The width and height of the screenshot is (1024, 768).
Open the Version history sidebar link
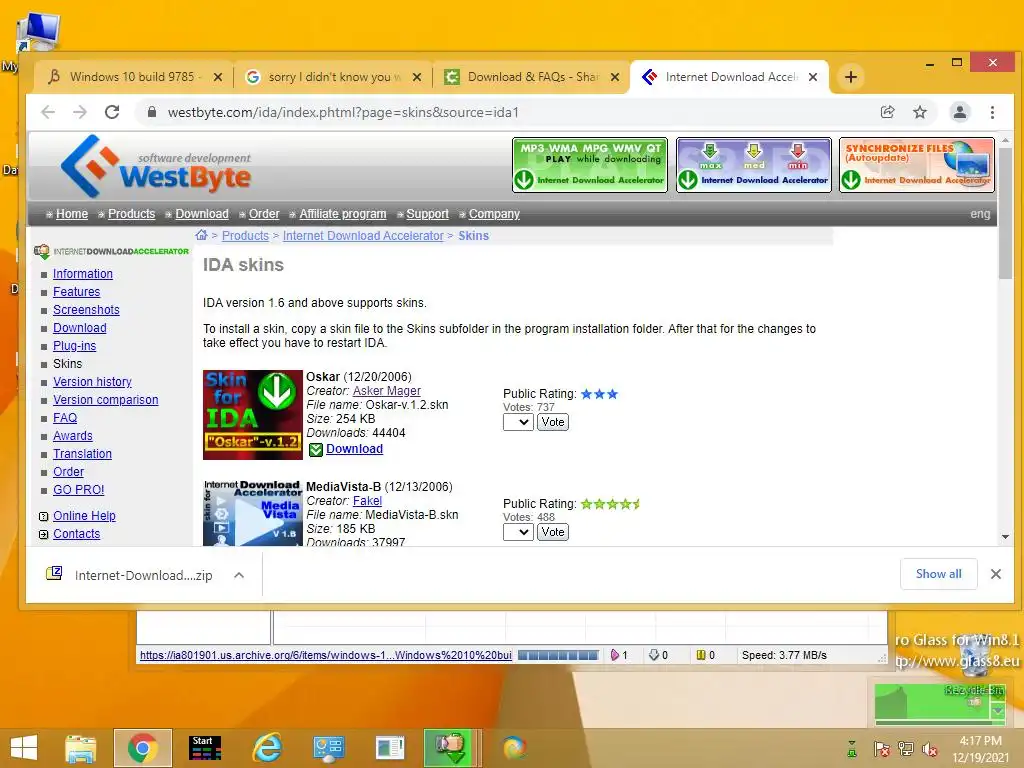92,382
